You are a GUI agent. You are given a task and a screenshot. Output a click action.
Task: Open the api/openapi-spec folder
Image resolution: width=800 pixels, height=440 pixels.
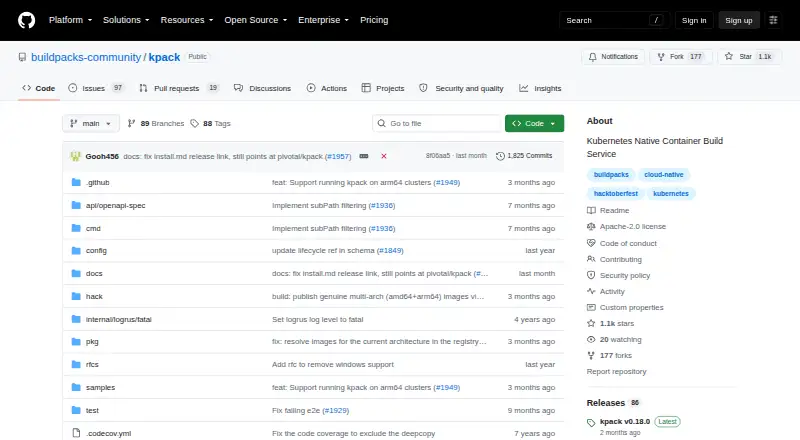click(115, 205)
